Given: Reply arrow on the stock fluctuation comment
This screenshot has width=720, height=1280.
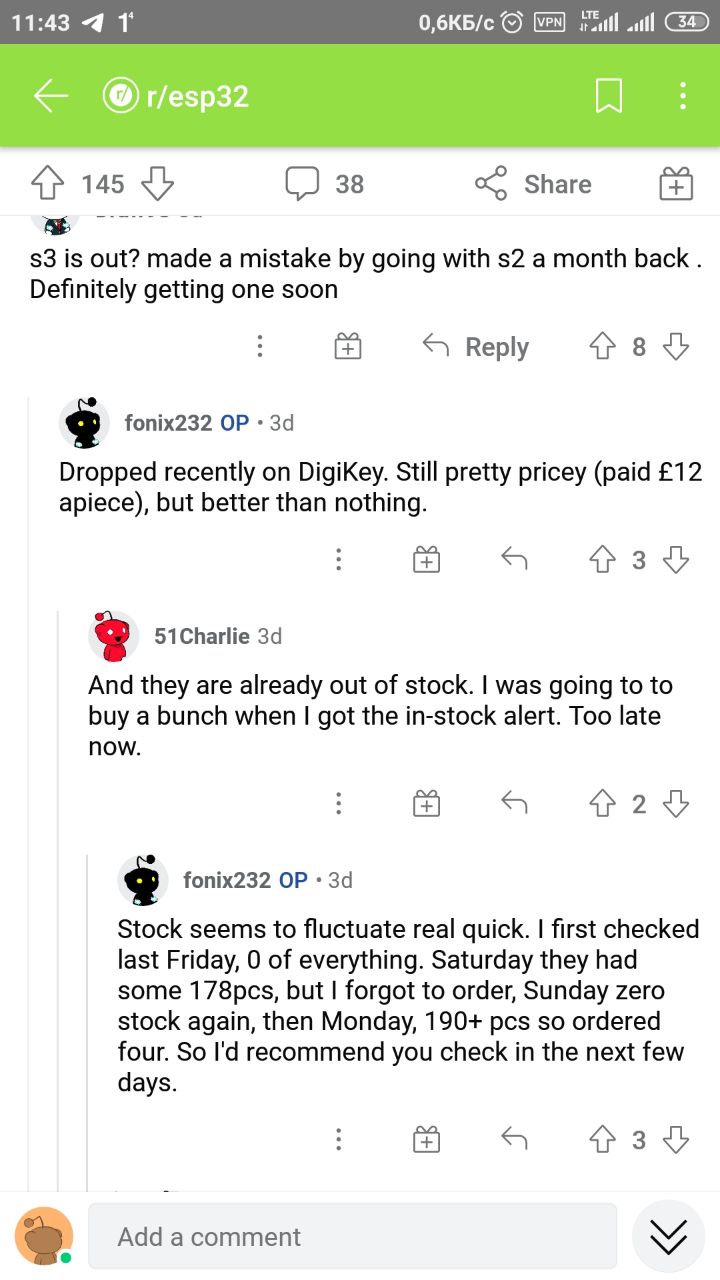Looking at the screenshot, I should (513, 1139).
